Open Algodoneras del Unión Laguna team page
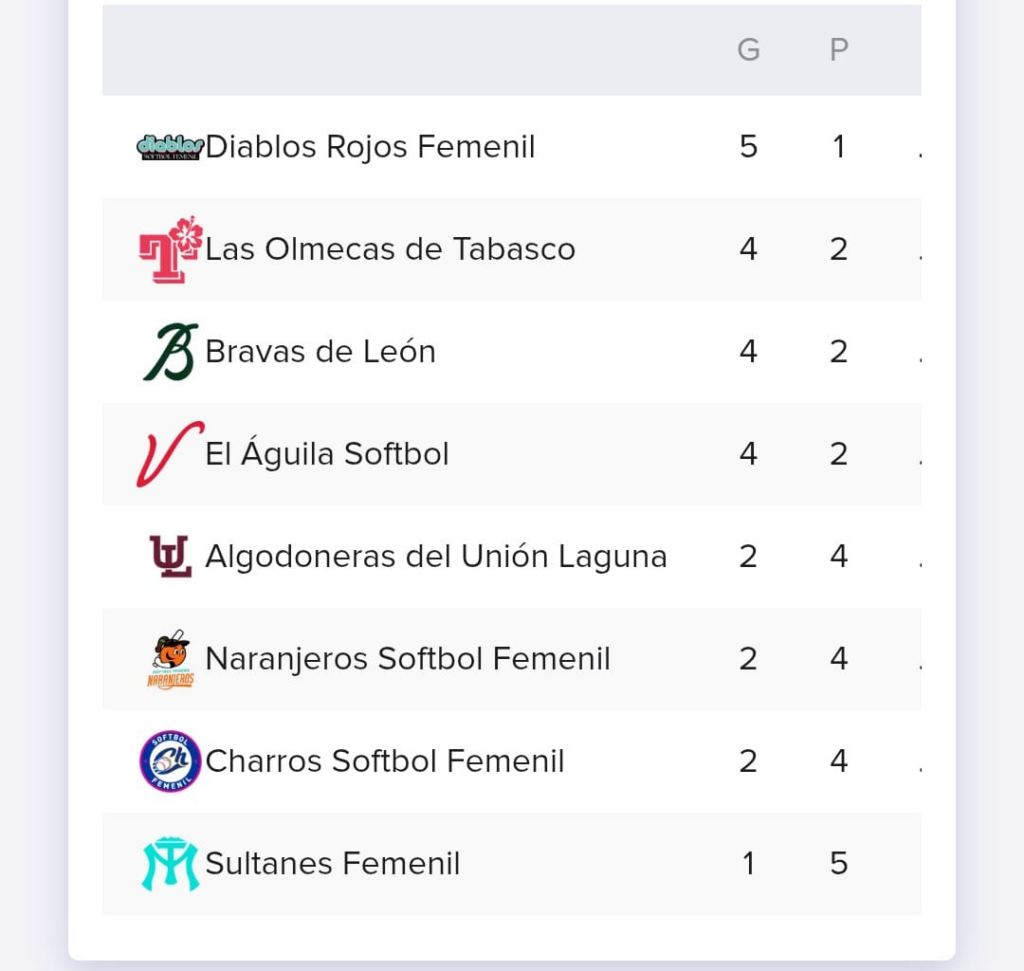Viewport: 1024px width, 971px height. pyautogui.click(x=436, y=556)
